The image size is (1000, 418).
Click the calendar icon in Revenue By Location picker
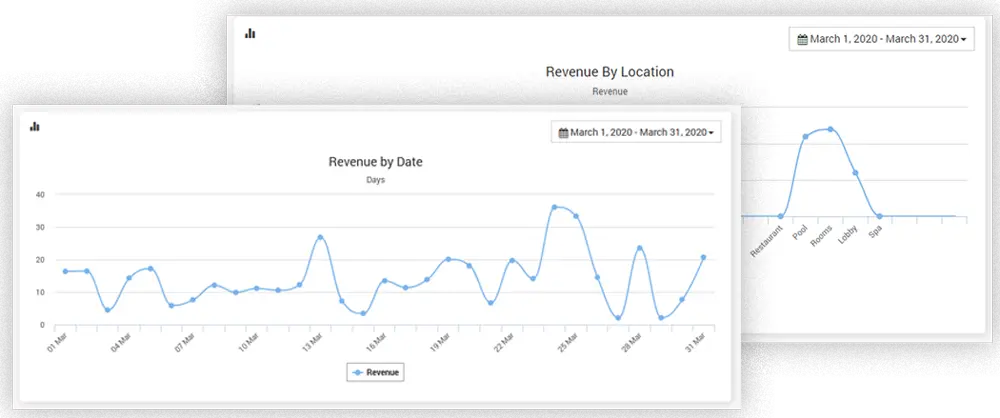coord(802,40)
